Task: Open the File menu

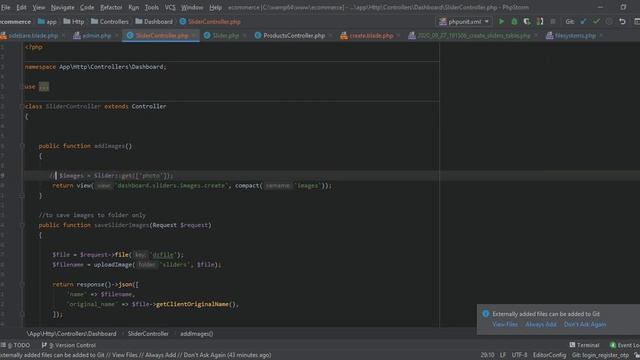Action: point(6,7)
